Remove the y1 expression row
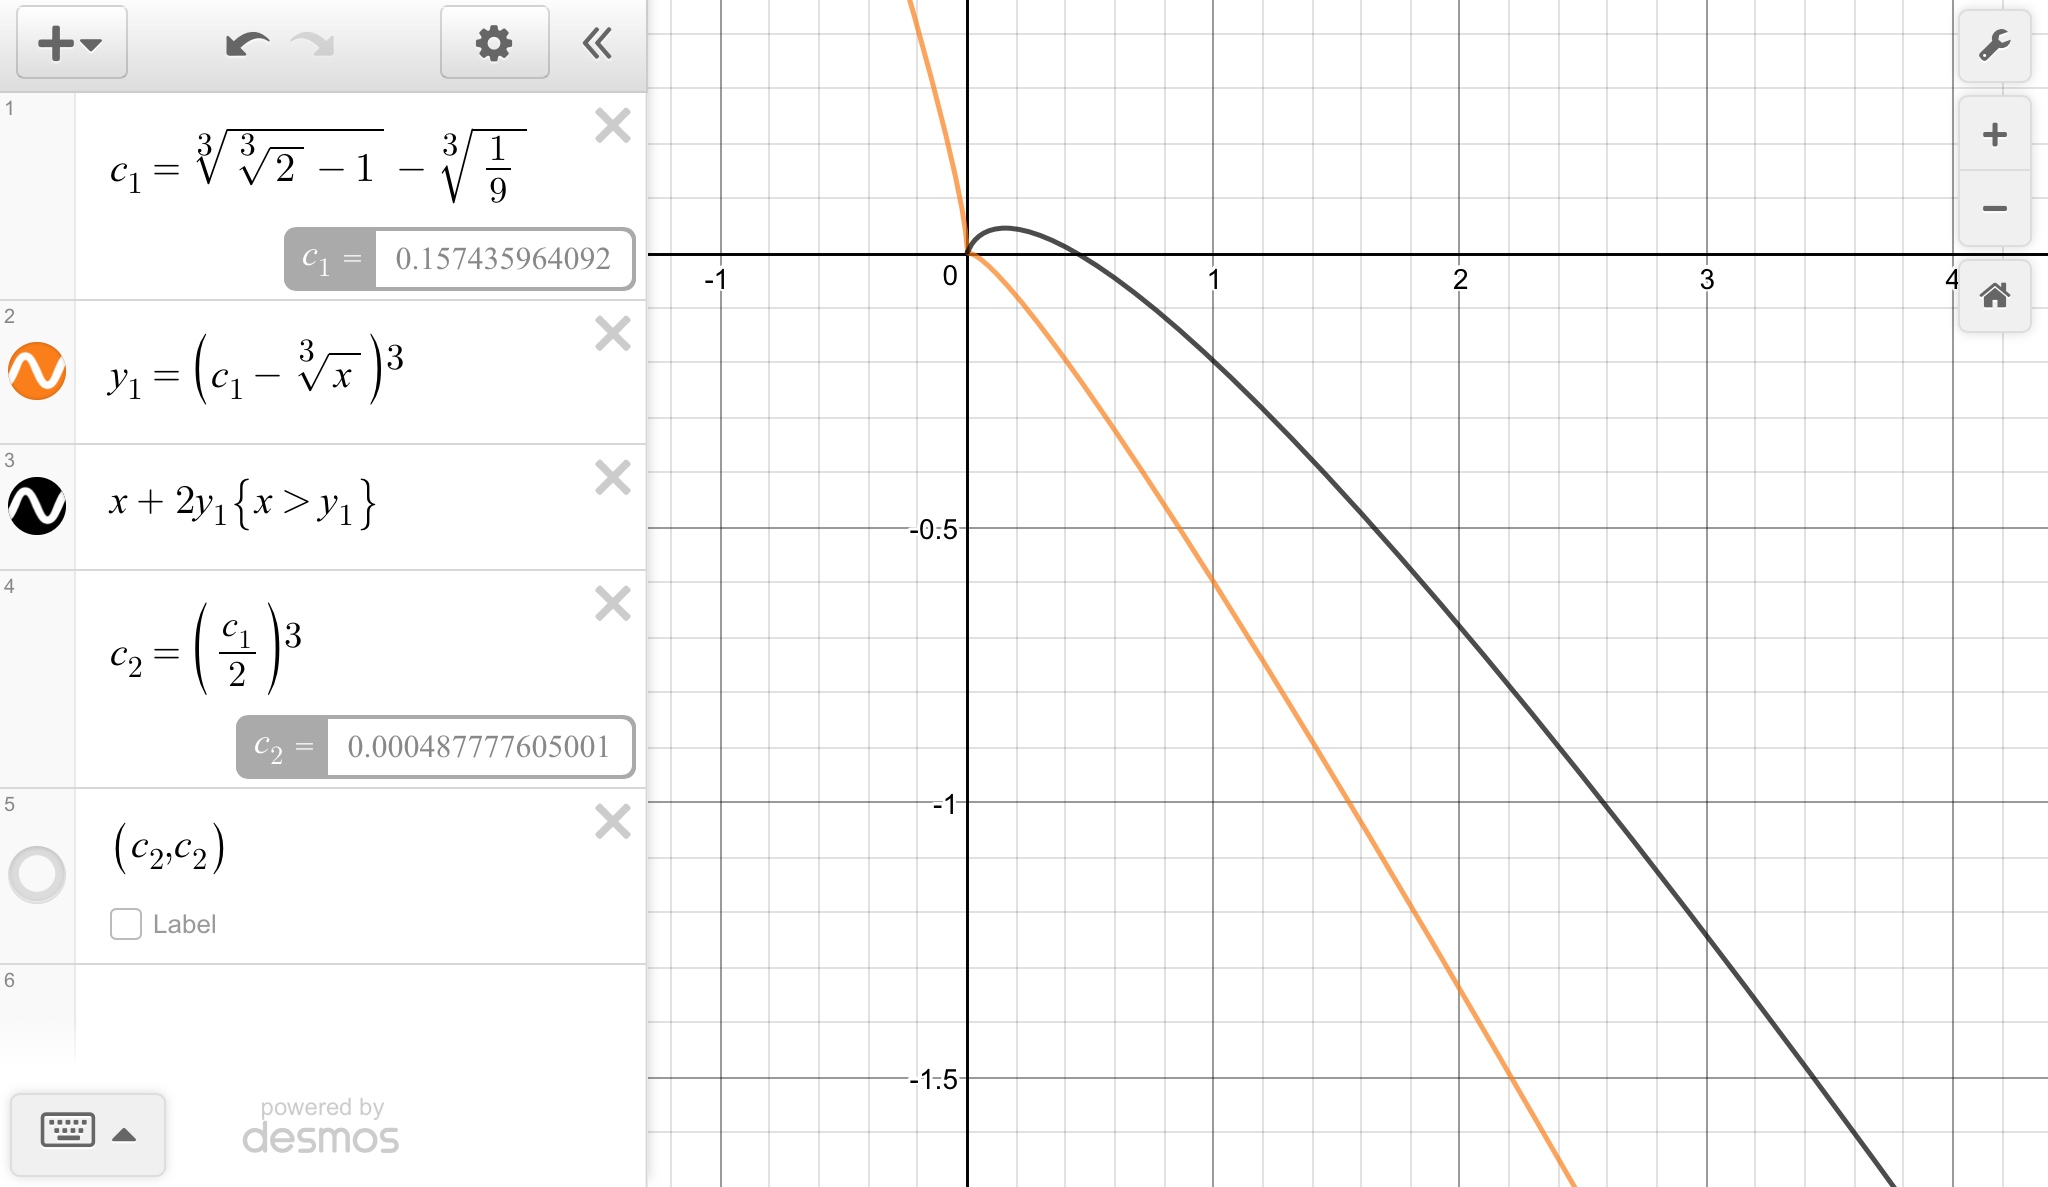The height and width of the screenshot is (1187, 2048). [x=612, y=334]
